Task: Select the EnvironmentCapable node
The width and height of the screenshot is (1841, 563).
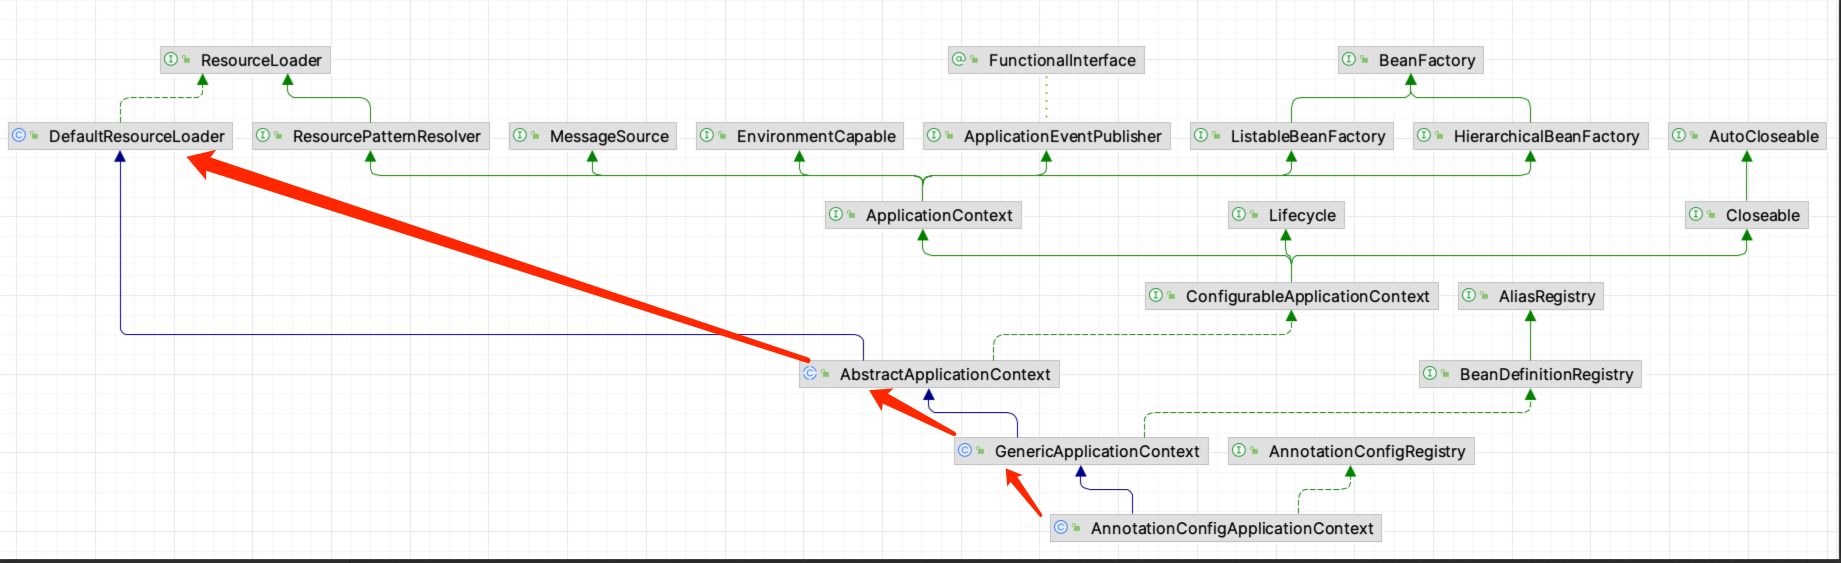Action: coord(800,136)
